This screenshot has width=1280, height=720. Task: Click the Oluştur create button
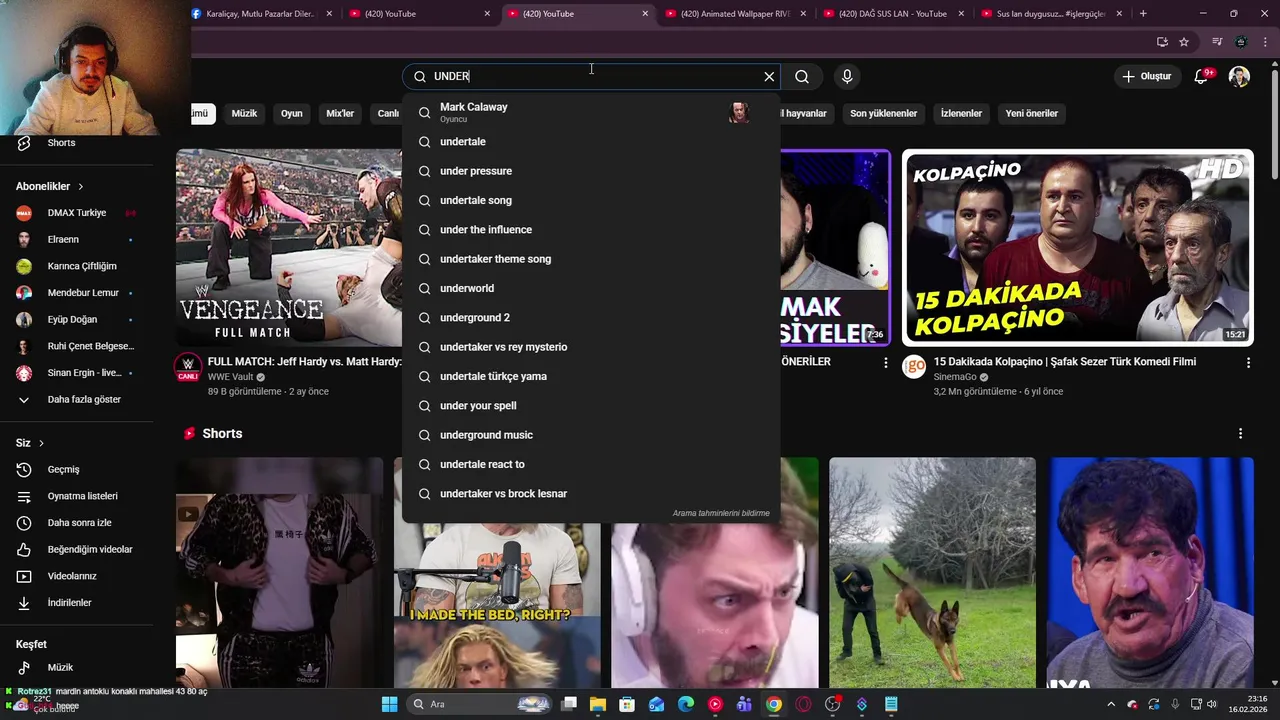point(1146,76)
